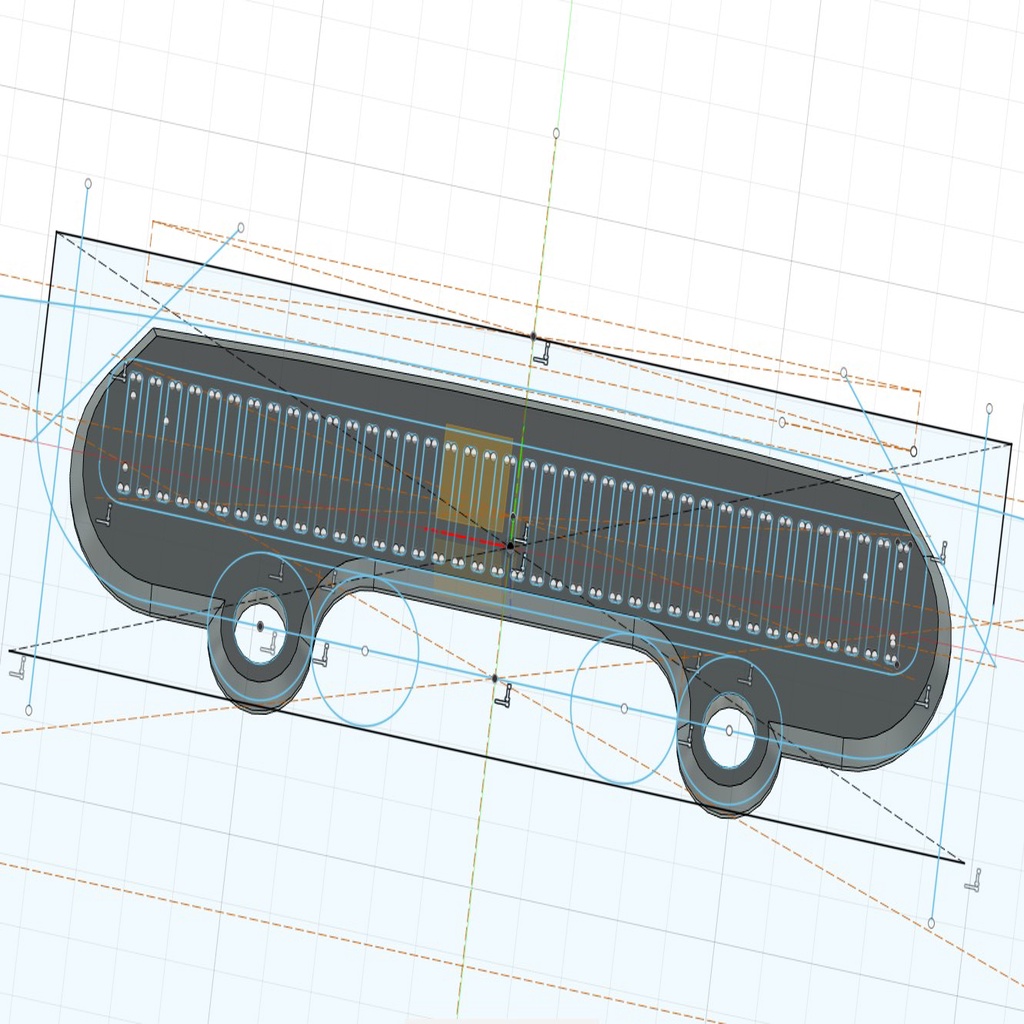Screen dimensions: 1024x1024
Task: Select the bottom endpoint of the far-left blue line
Action: click(29, 710)
